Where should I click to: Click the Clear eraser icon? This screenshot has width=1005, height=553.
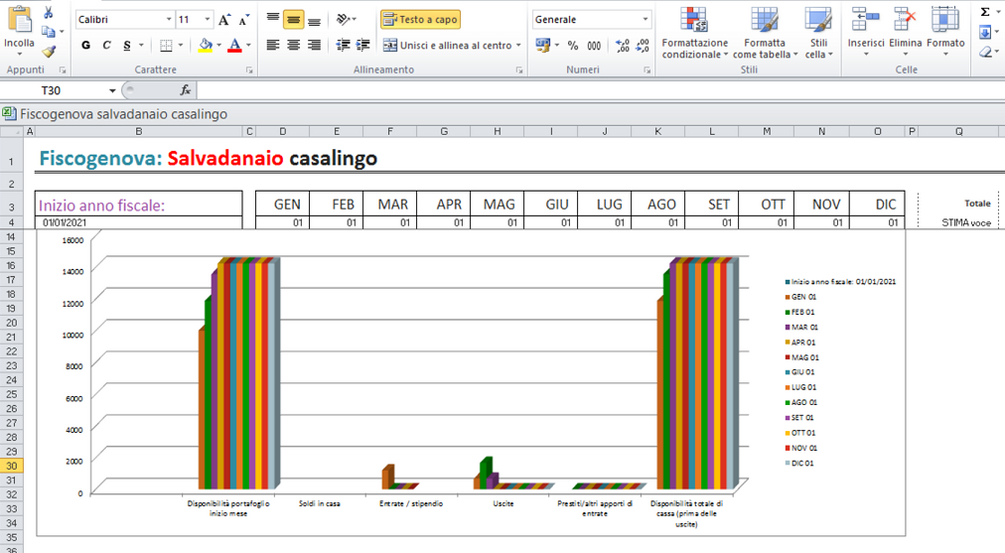click(986, 52)
